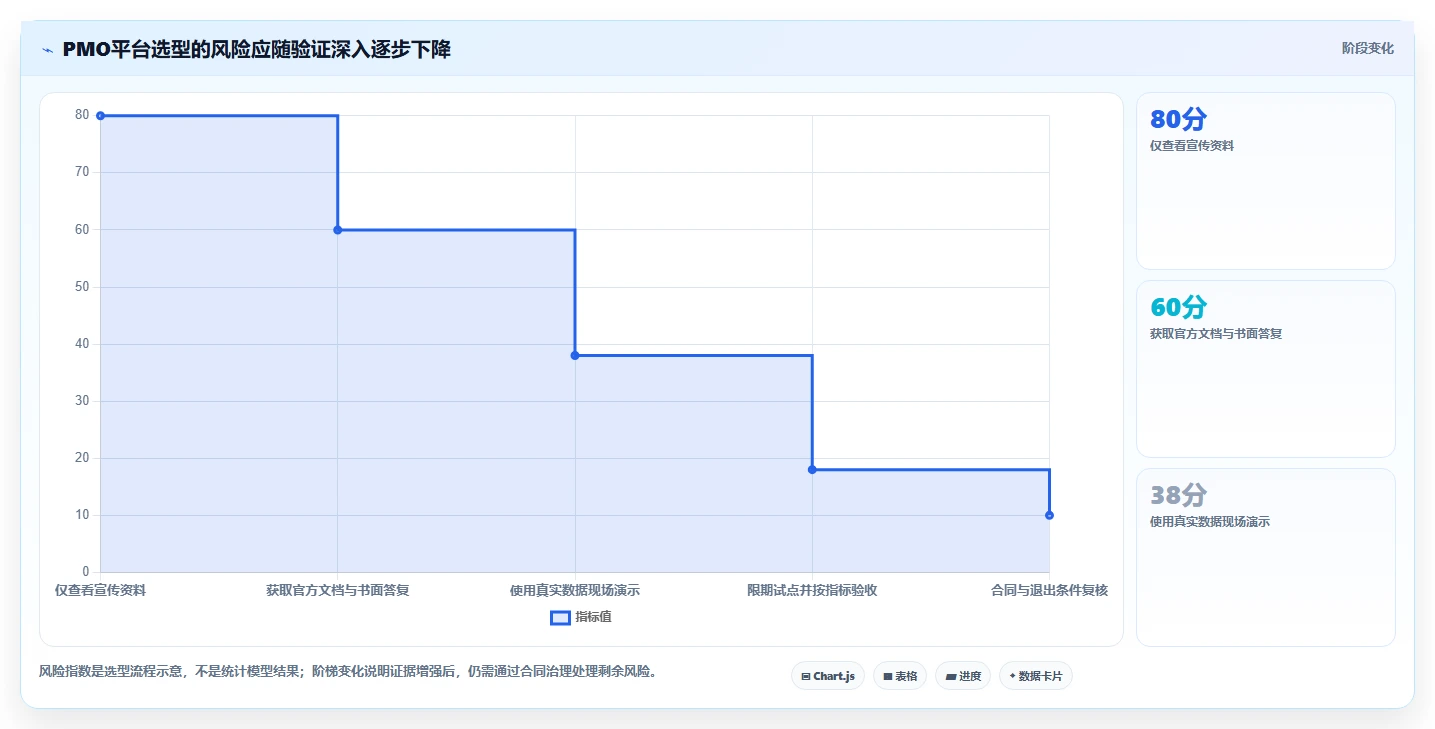Open the 80分 仅查看宣传资料 card

1265,181
